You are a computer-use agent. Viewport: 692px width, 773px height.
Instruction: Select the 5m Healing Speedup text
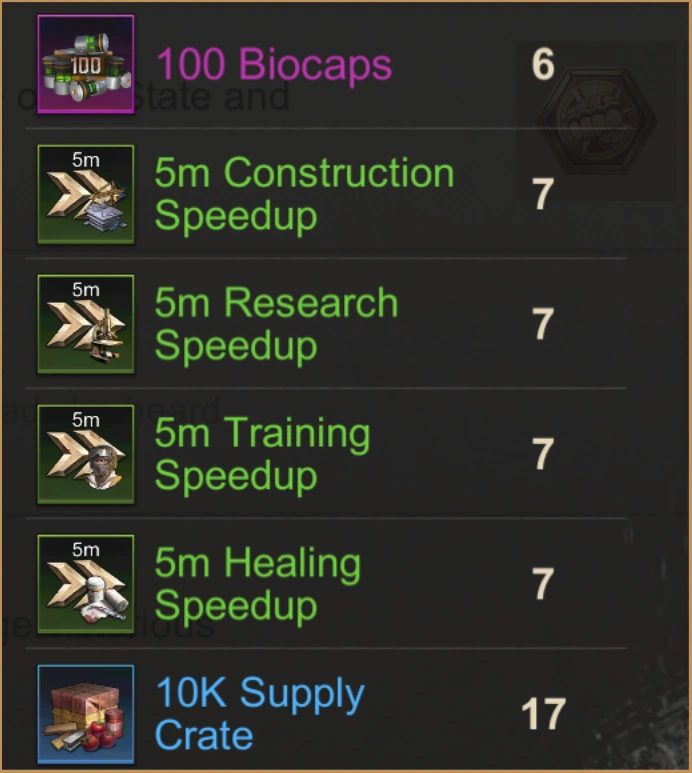[x=258, y=584]
